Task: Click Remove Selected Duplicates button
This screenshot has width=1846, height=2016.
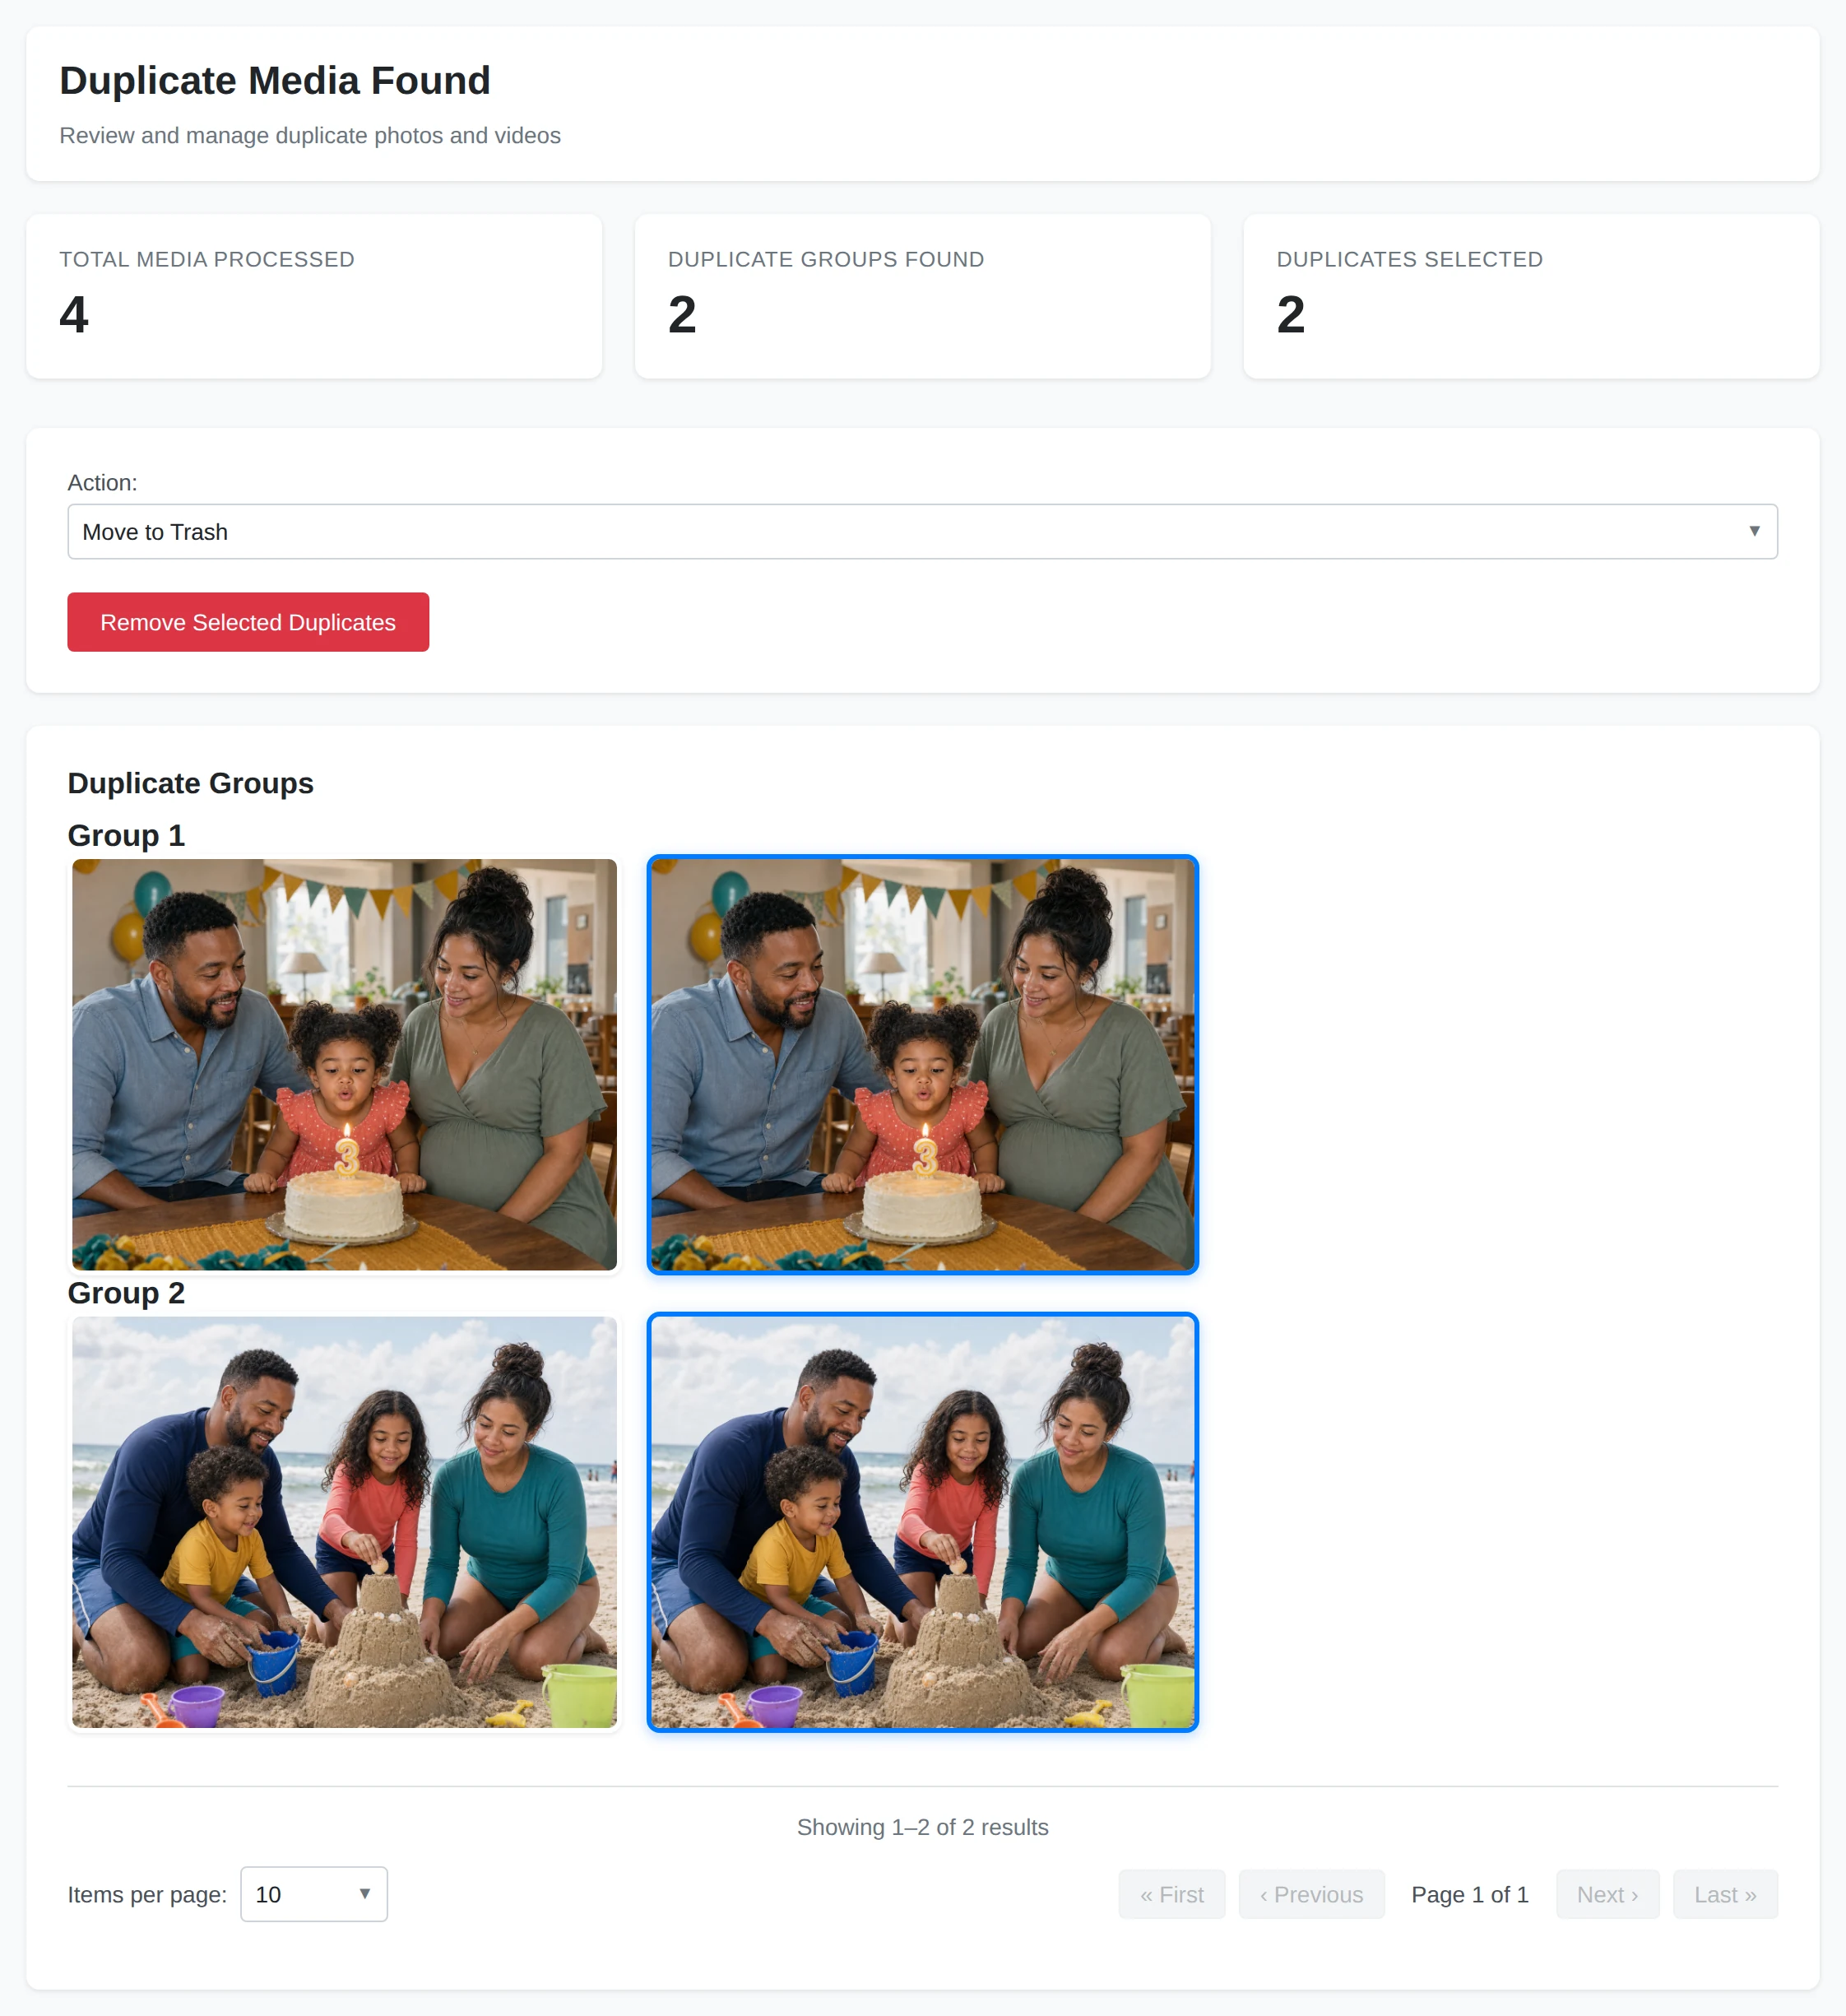Action: (x=248, y=622)
